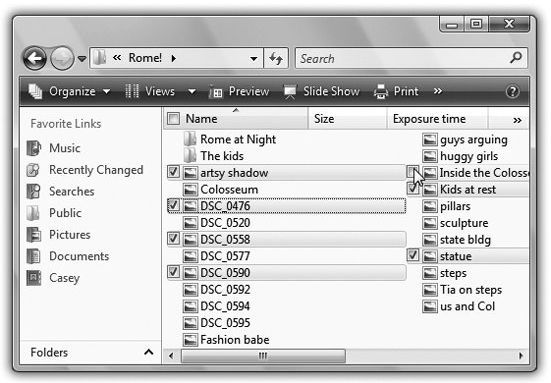Click the artsy shadow image icon
551x383 pixels.
pyautogui.click(x=190, y=173)
